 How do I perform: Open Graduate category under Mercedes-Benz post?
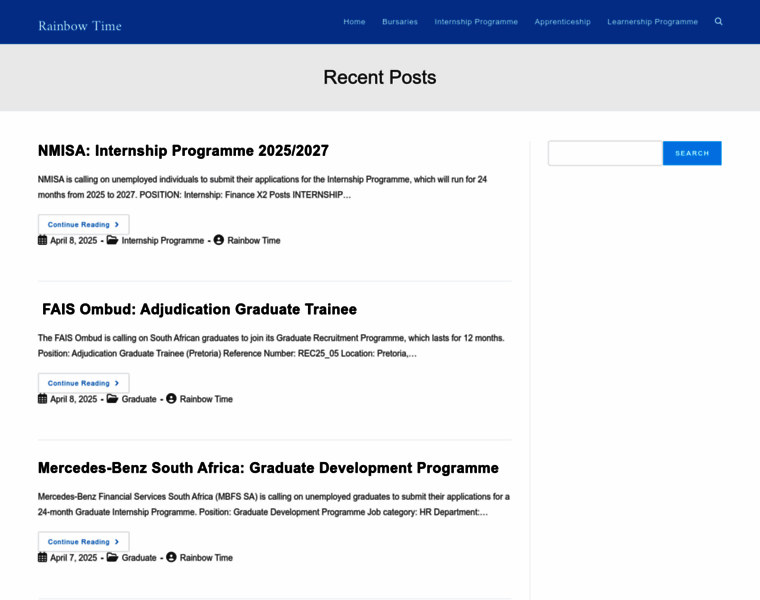click(x=139, y=557)
